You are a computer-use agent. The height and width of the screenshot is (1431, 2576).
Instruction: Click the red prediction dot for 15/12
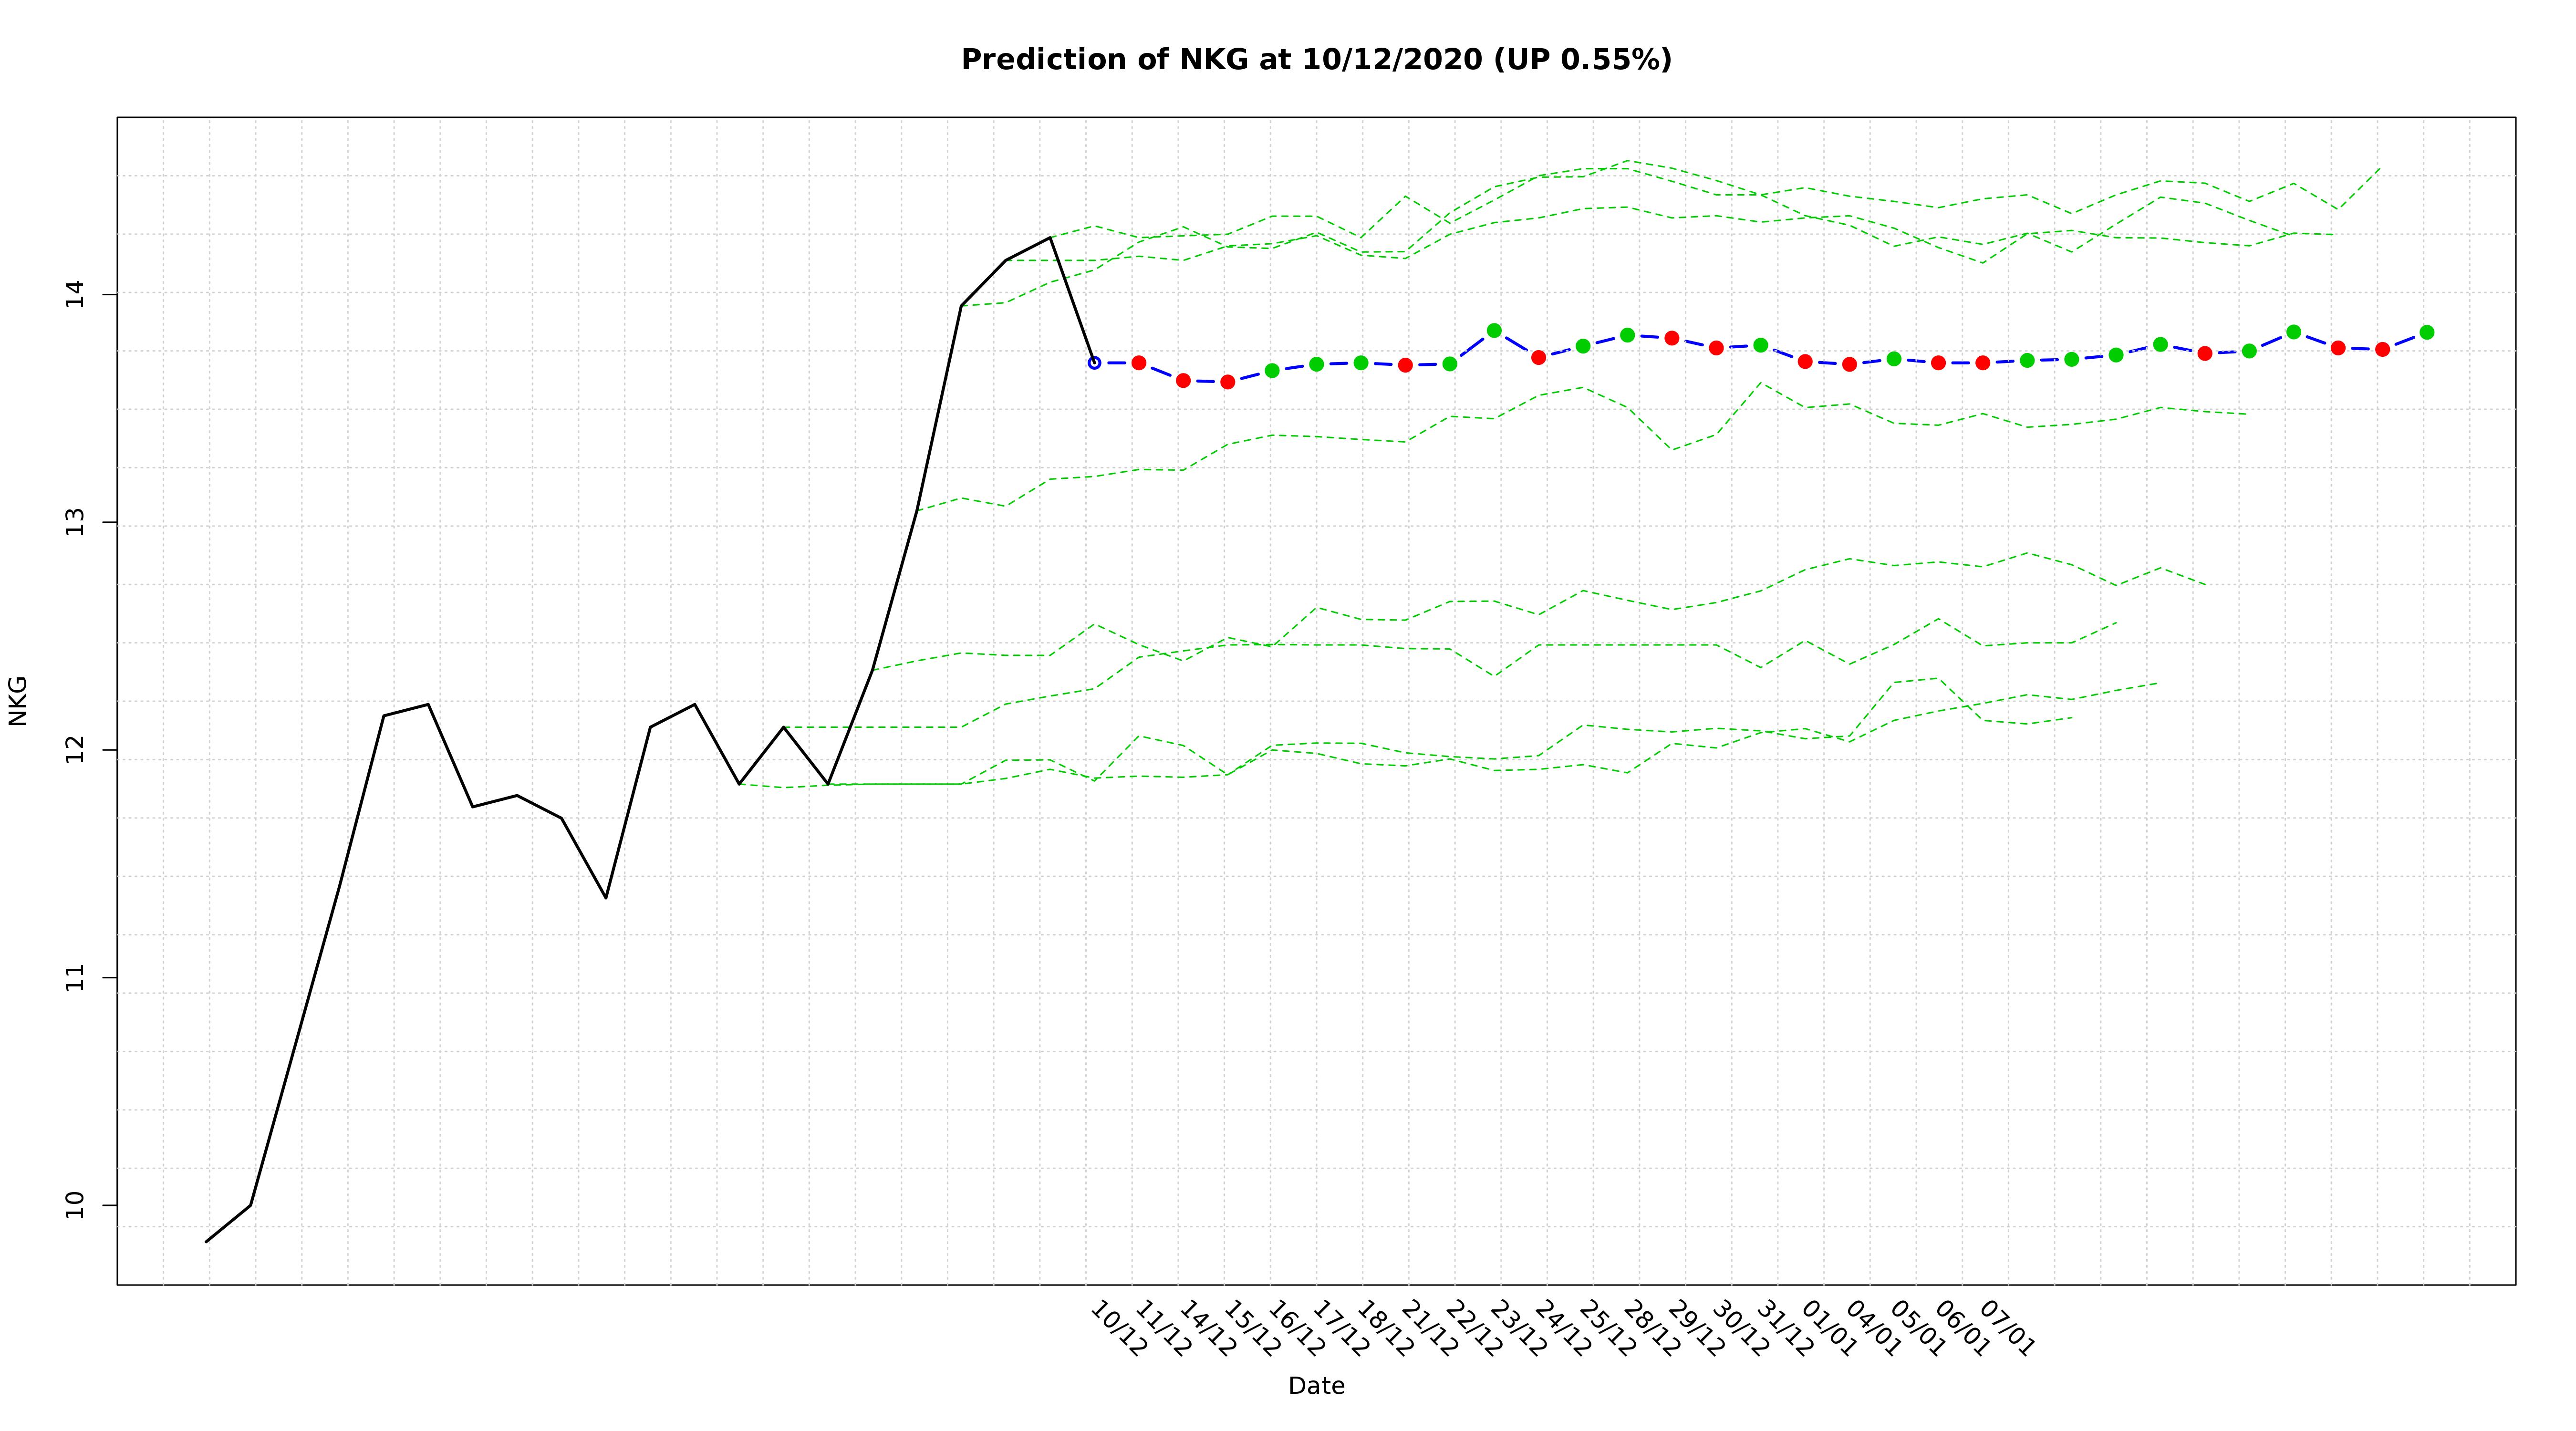[1228, 382]
